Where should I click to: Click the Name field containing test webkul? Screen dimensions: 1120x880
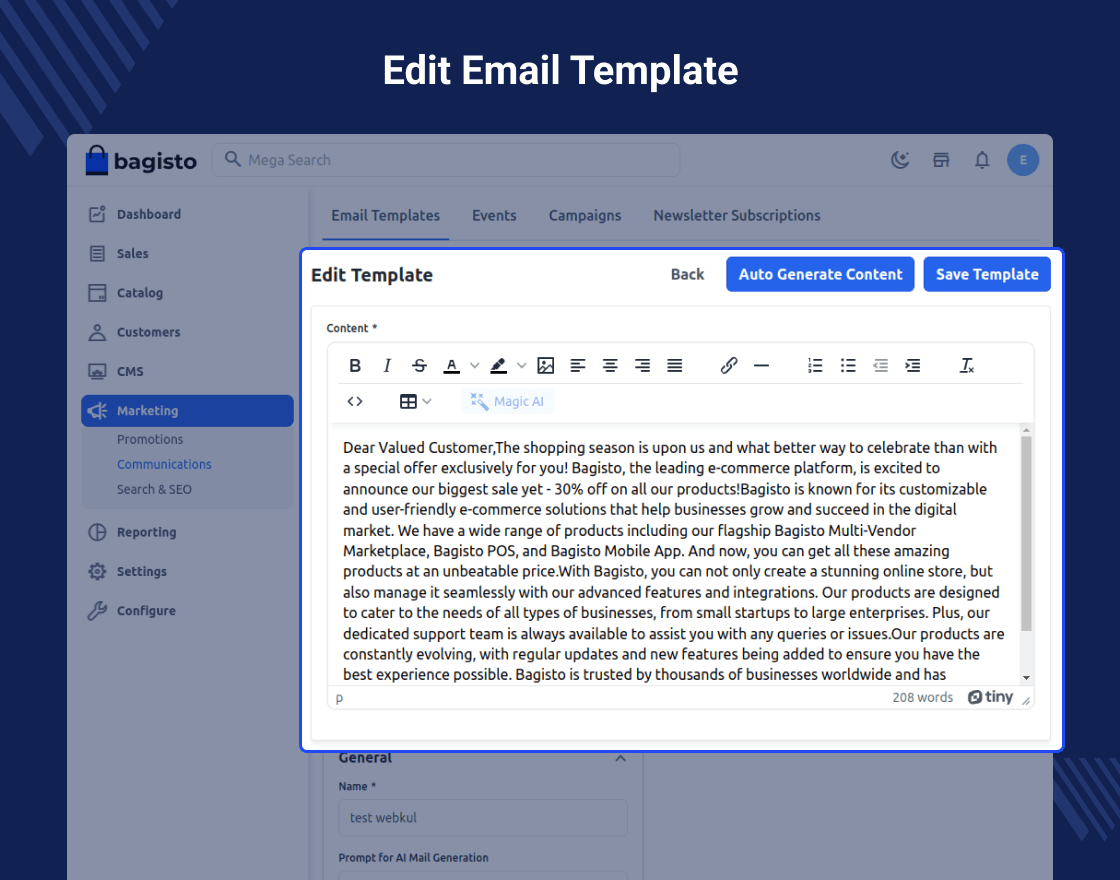(483, 818)
